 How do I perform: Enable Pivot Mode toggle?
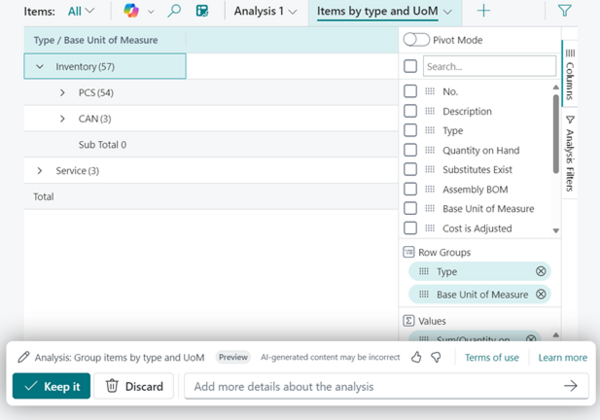[x=416, y=38]
